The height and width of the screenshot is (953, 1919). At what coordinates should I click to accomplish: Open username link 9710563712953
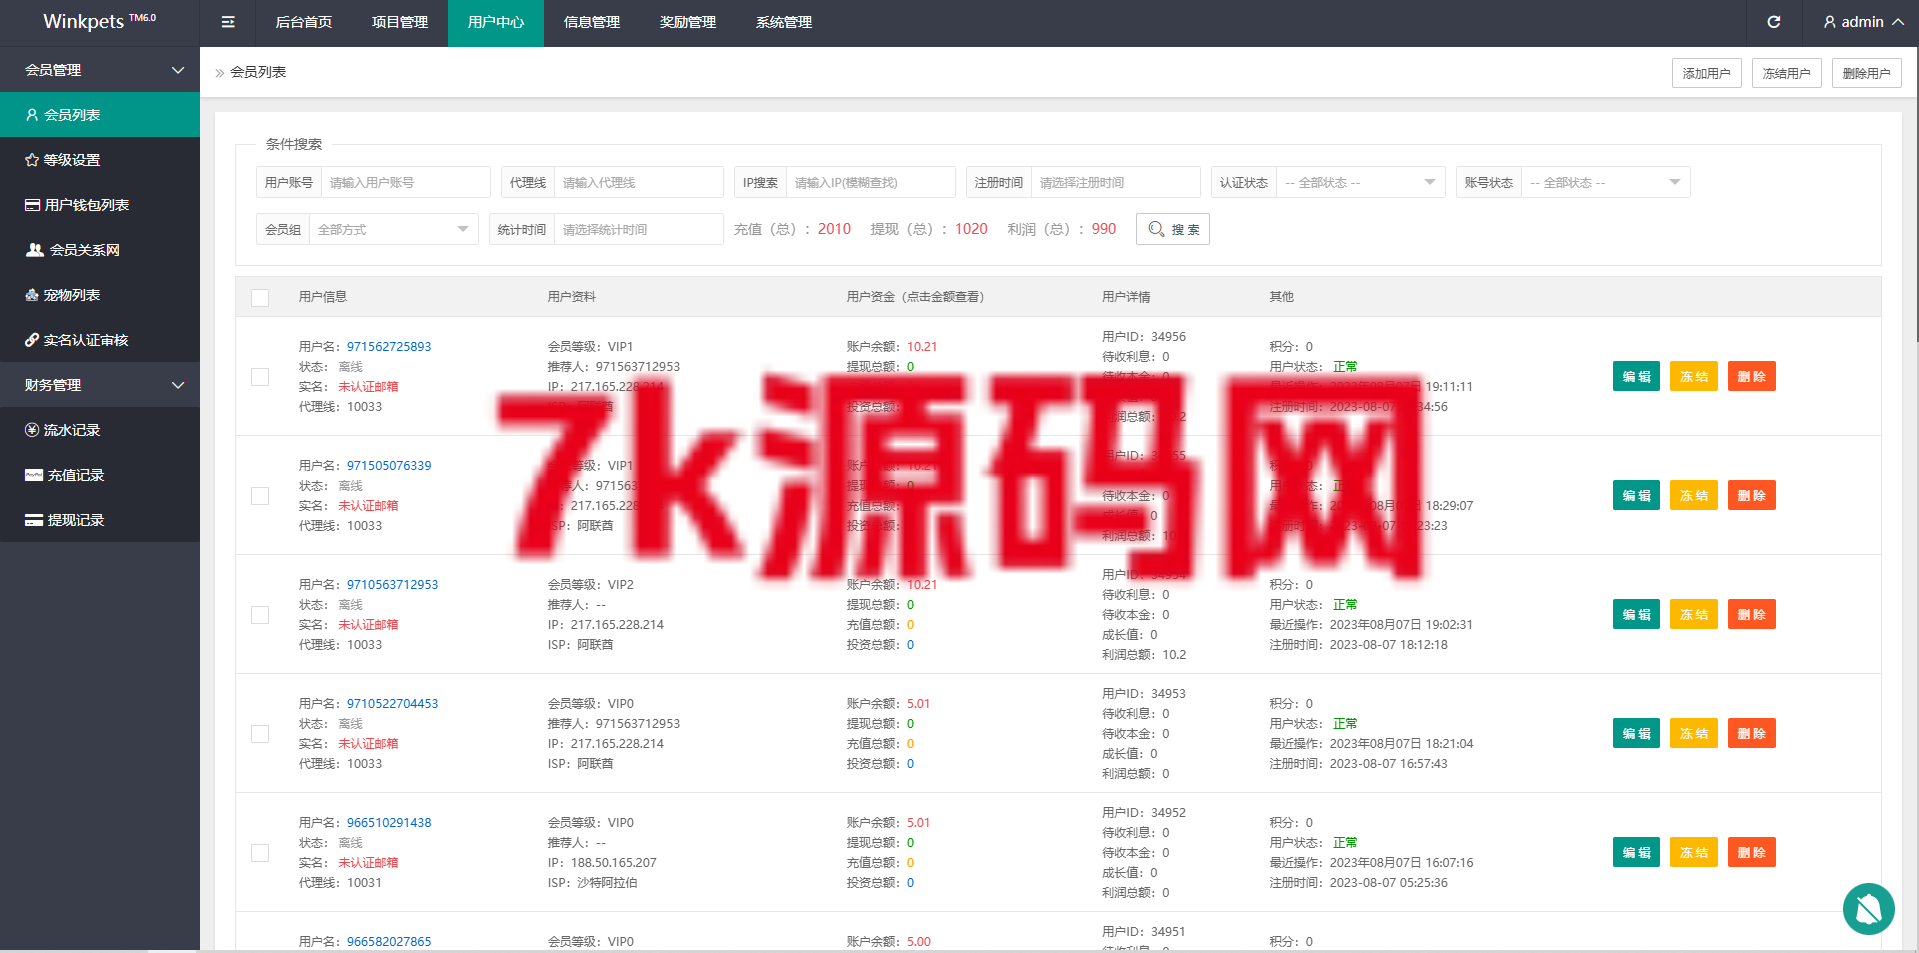click(392, 585)
